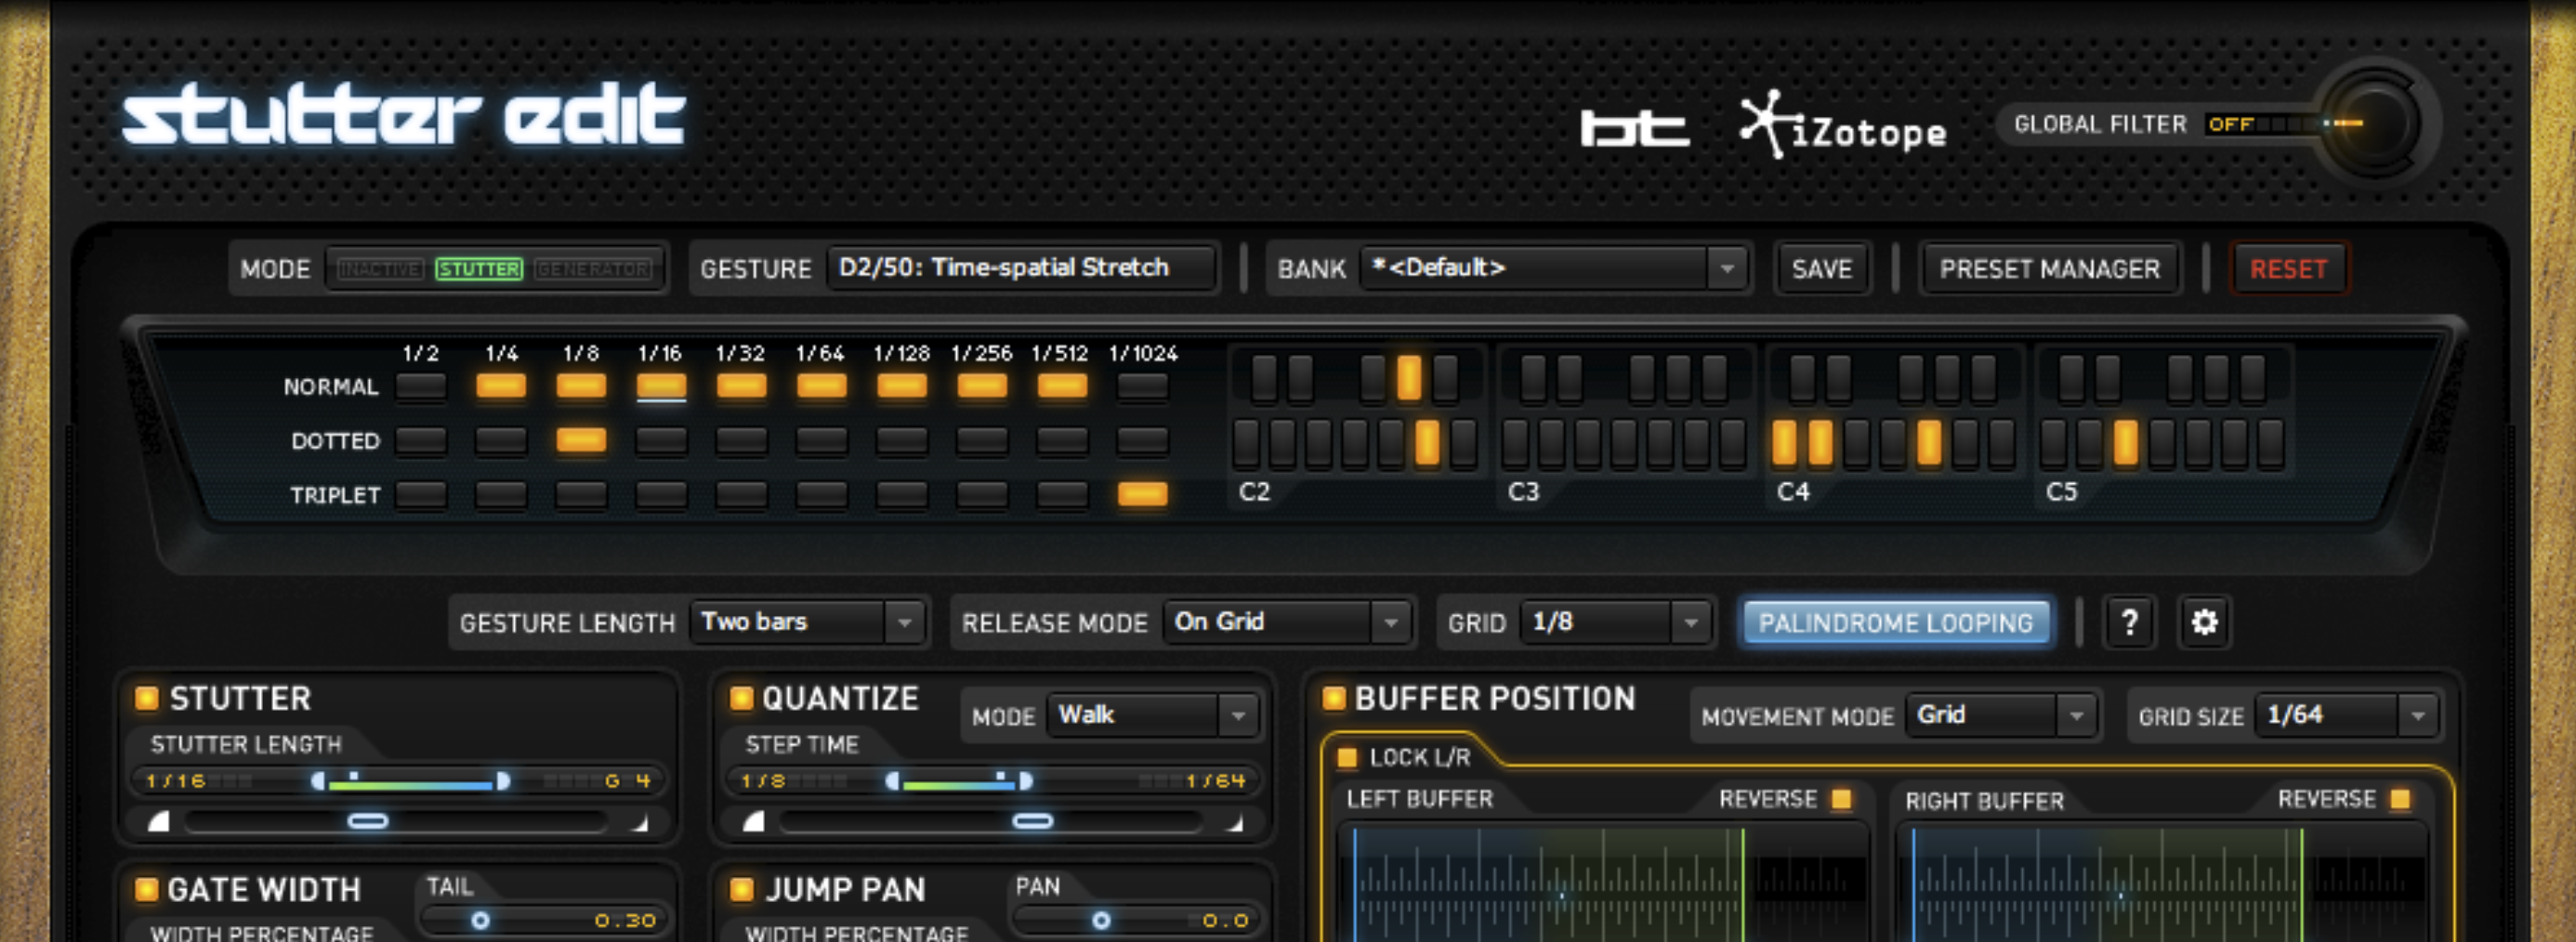Click the Left Buffer waveform display
This screenshot has height=942, width=2576.
coord(1603,882)
